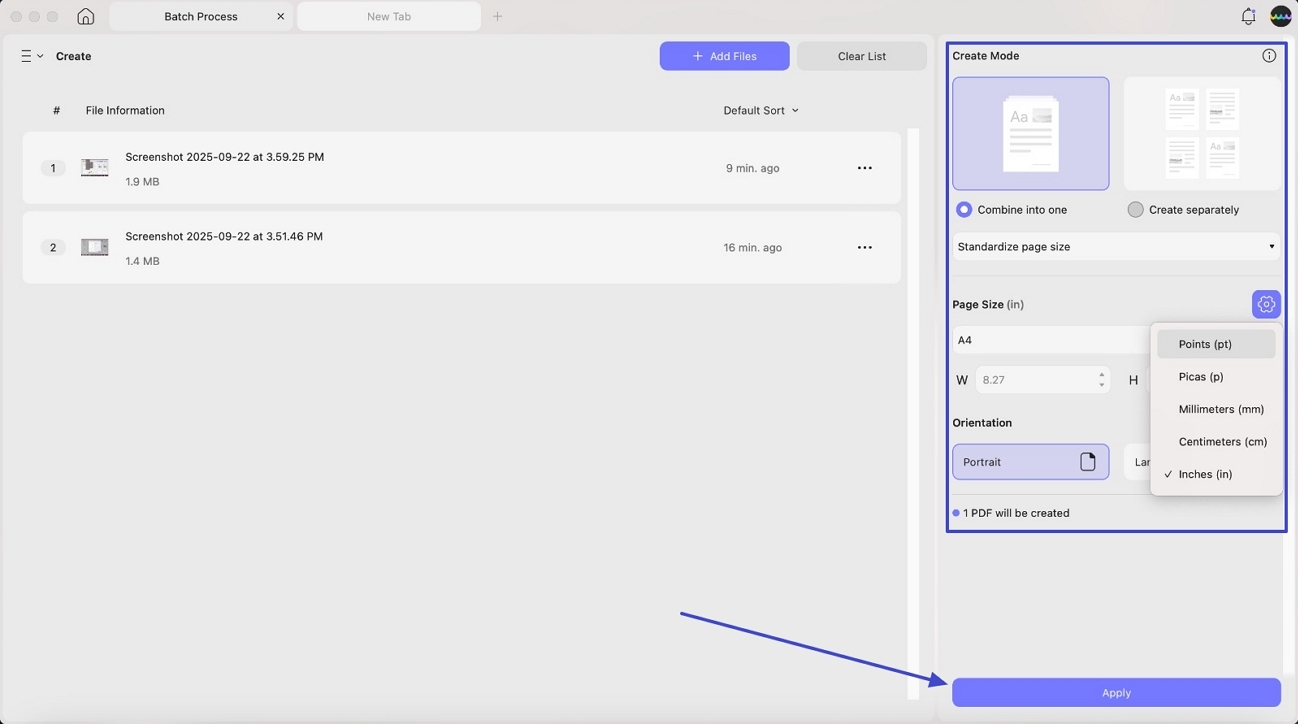Image resolution: width=1298 pixels, height=724 pixels.
Task: Increase the width value with the stepper arrow
Action: (1100, 374)
